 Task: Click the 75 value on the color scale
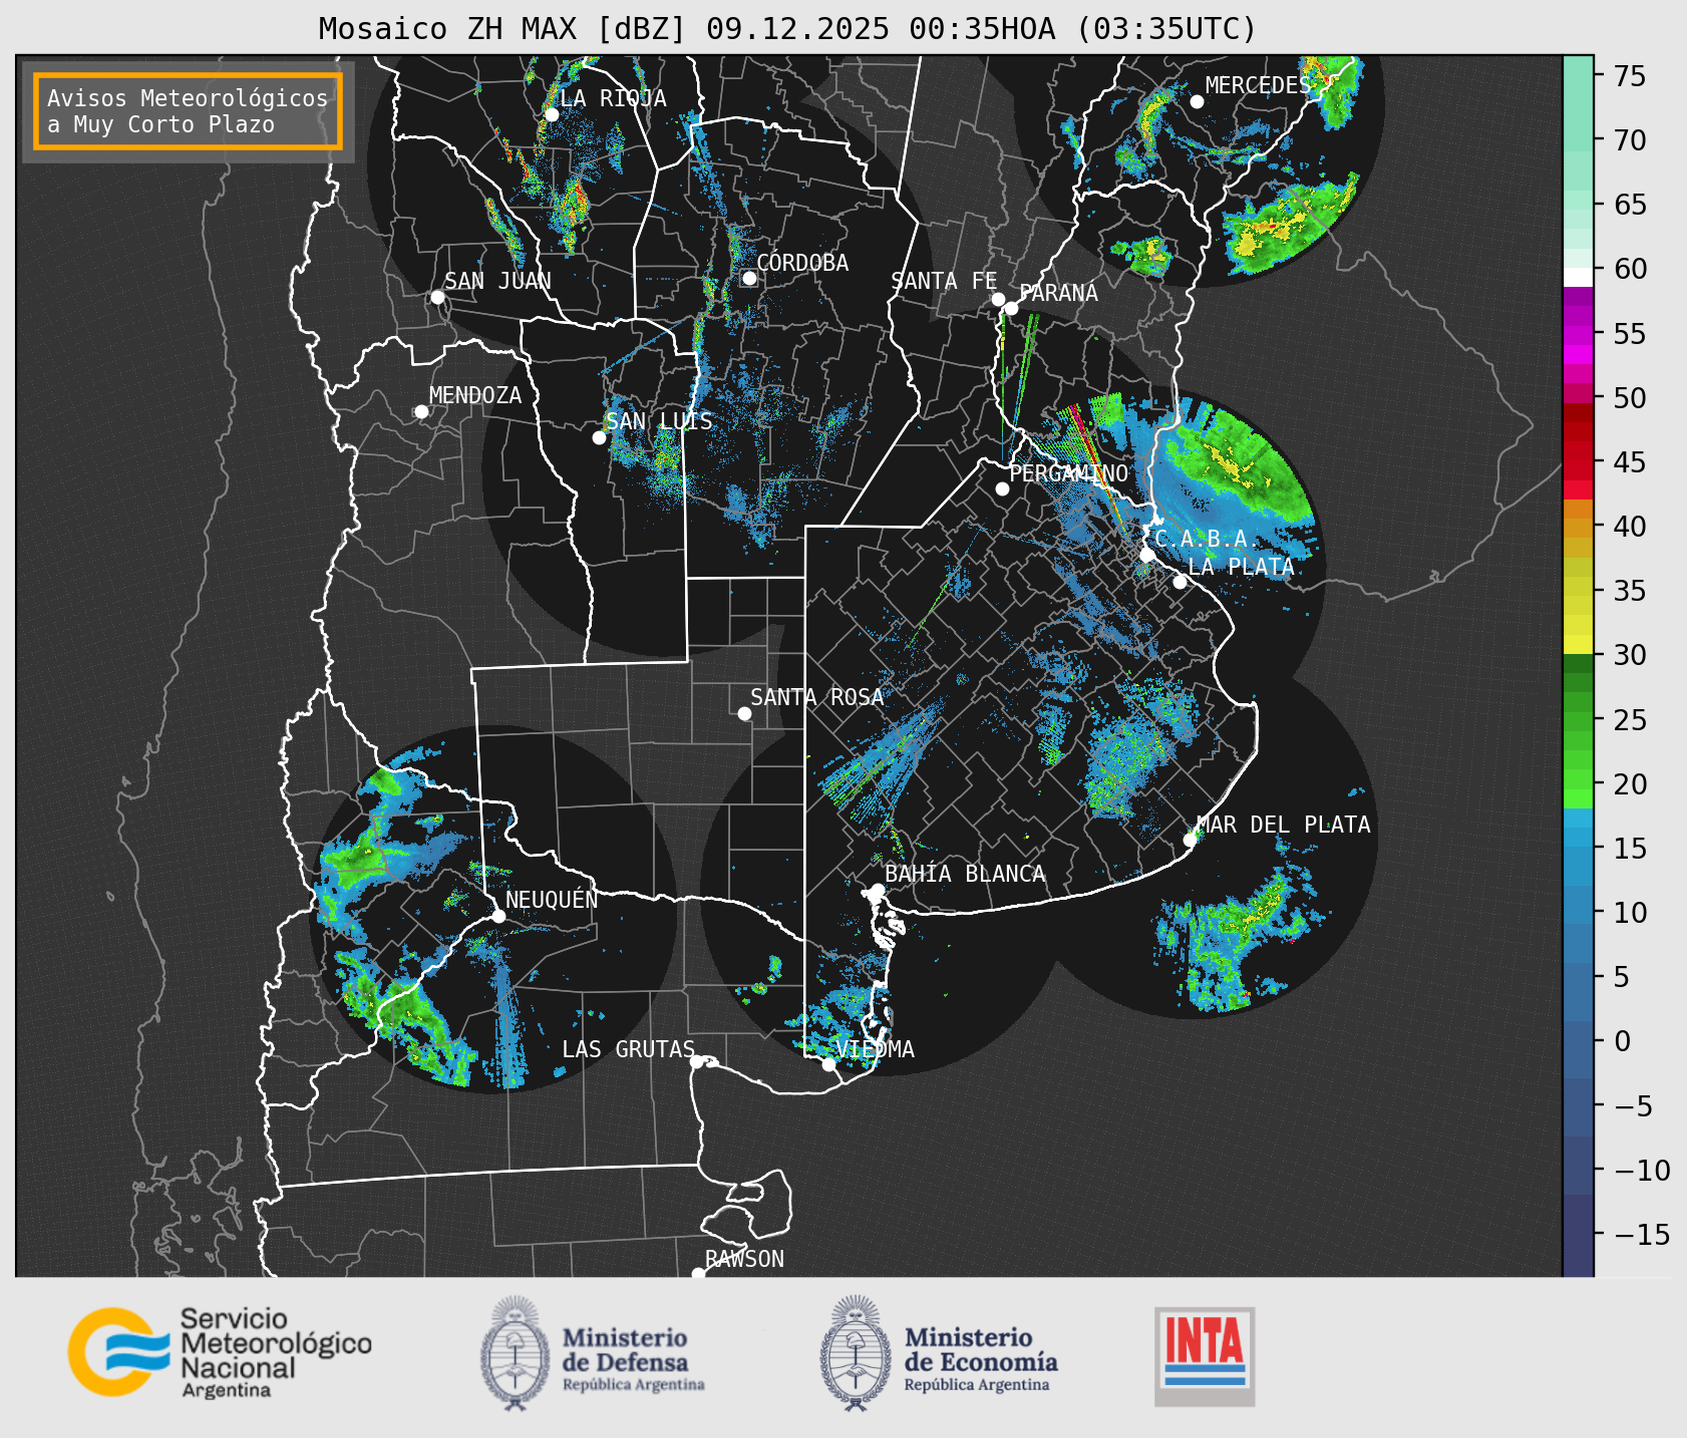pos(1628,76)
